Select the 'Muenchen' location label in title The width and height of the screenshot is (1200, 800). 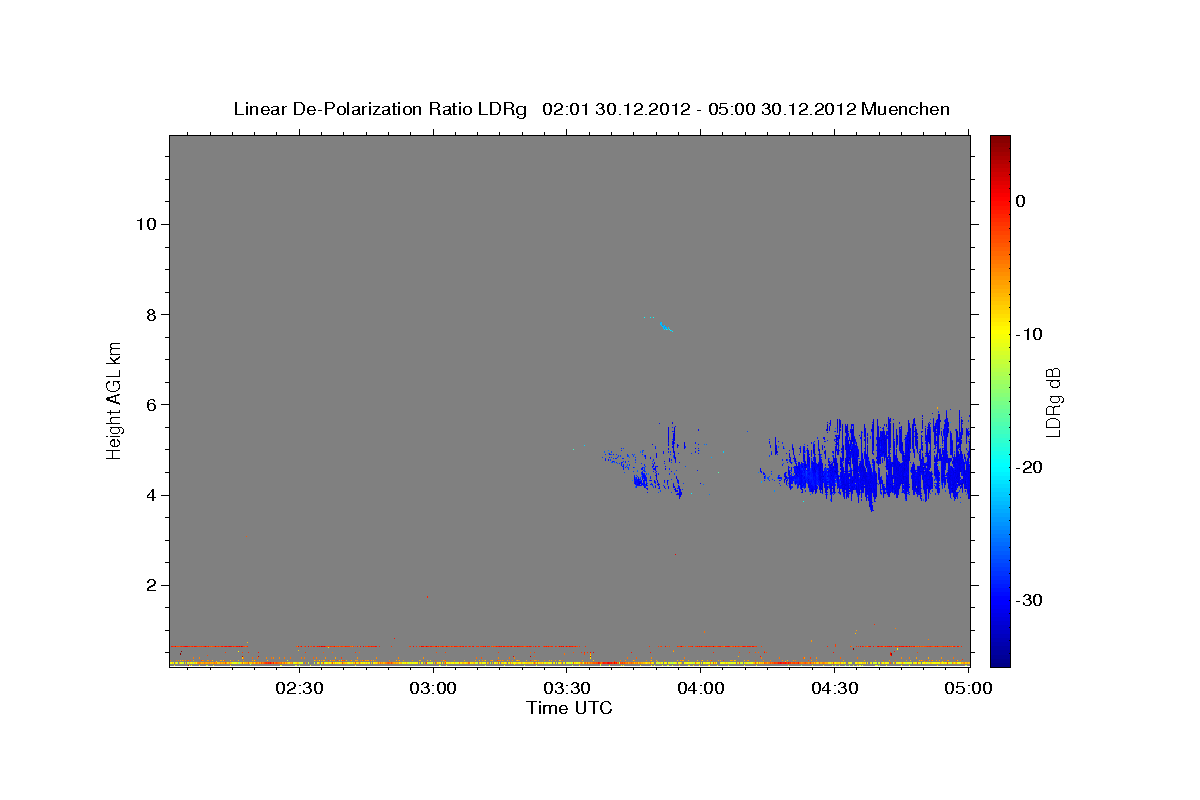pyautogui.click(x=906, y=109)
